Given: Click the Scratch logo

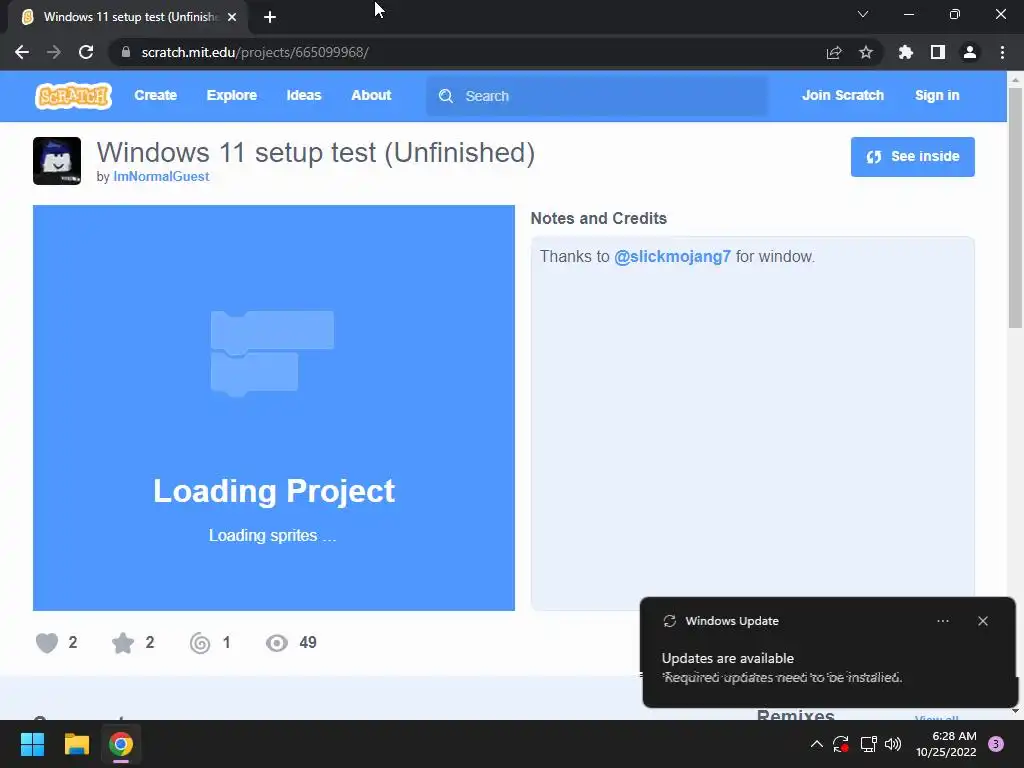Looking at the screenshot, I should (x=73, y=96).
